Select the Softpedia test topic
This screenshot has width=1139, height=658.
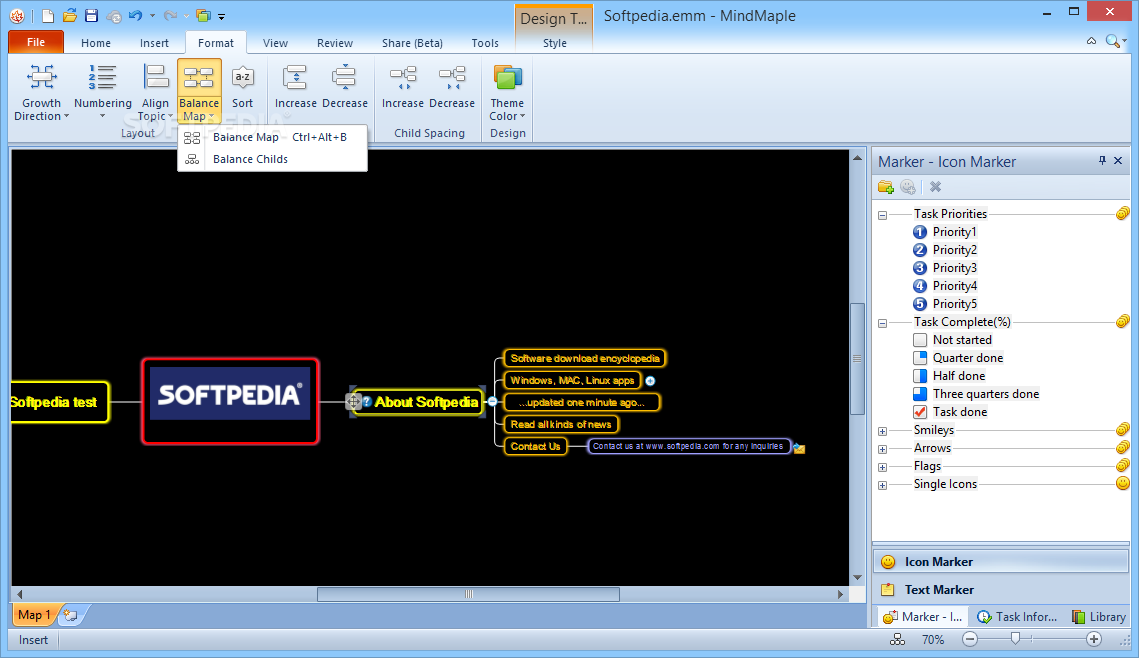(60, 402)
